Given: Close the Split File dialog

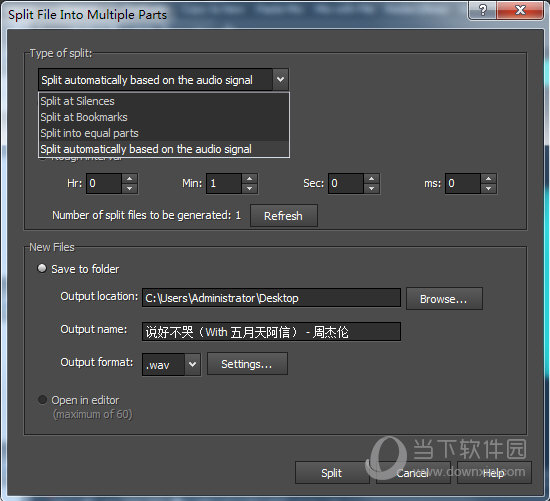Looking at the screenshot, I should click(520, 10).
